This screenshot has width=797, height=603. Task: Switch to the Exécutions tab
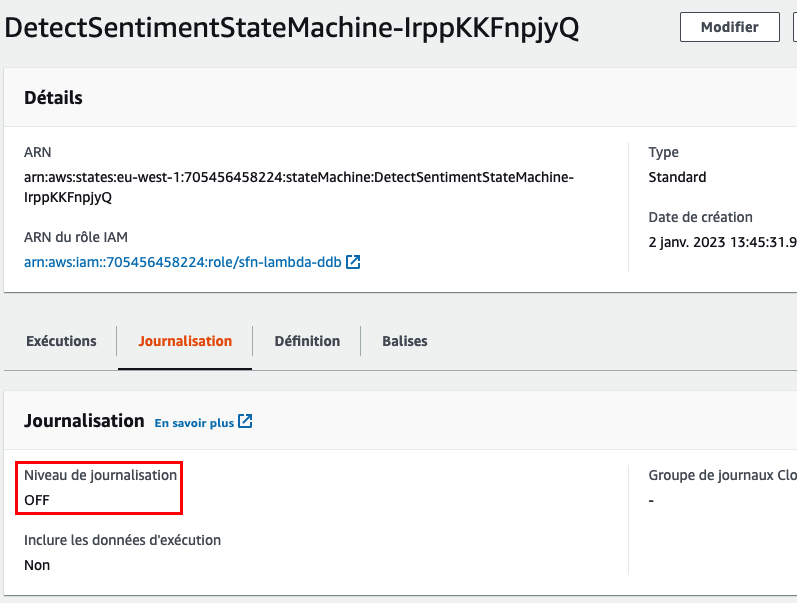tap(61, 341)
